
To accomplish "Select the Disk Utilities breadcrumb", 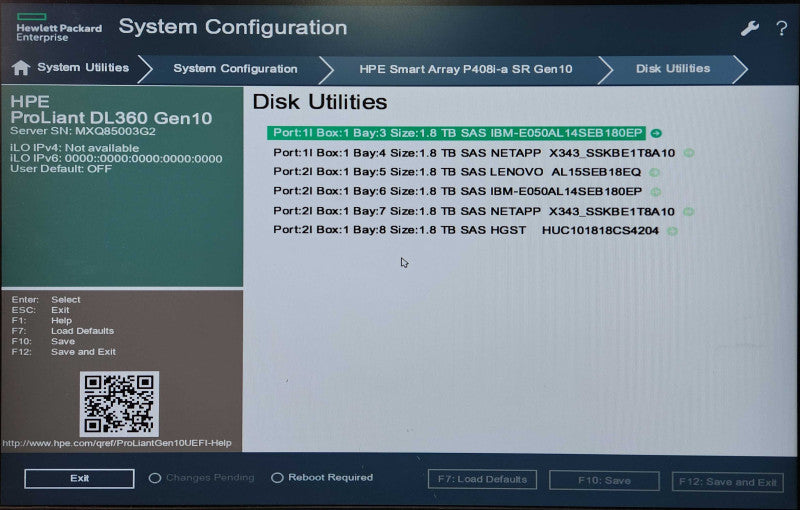I will [x=672, y=68].
